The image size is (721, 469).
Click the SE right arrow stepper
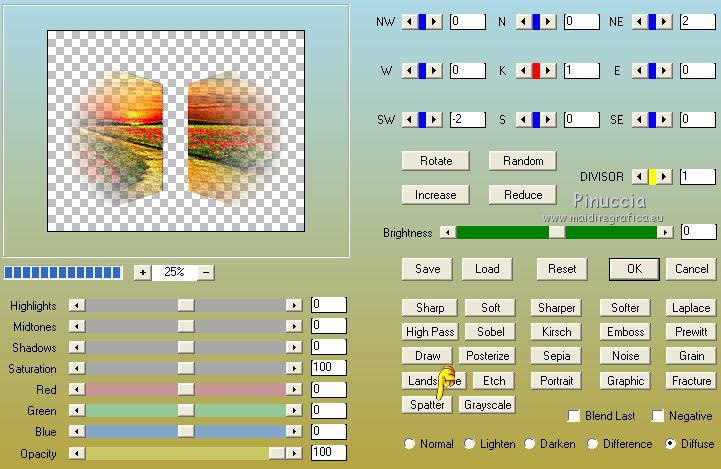tap(664, 120)
